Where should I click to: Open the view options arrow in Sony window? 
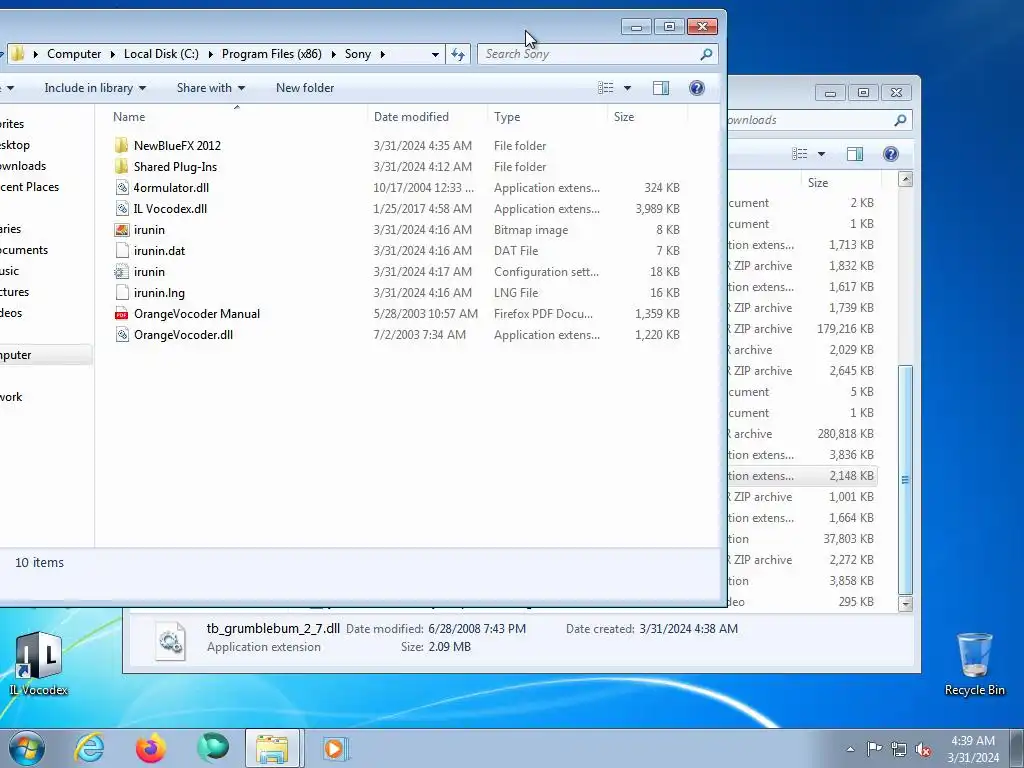[627, 88]
